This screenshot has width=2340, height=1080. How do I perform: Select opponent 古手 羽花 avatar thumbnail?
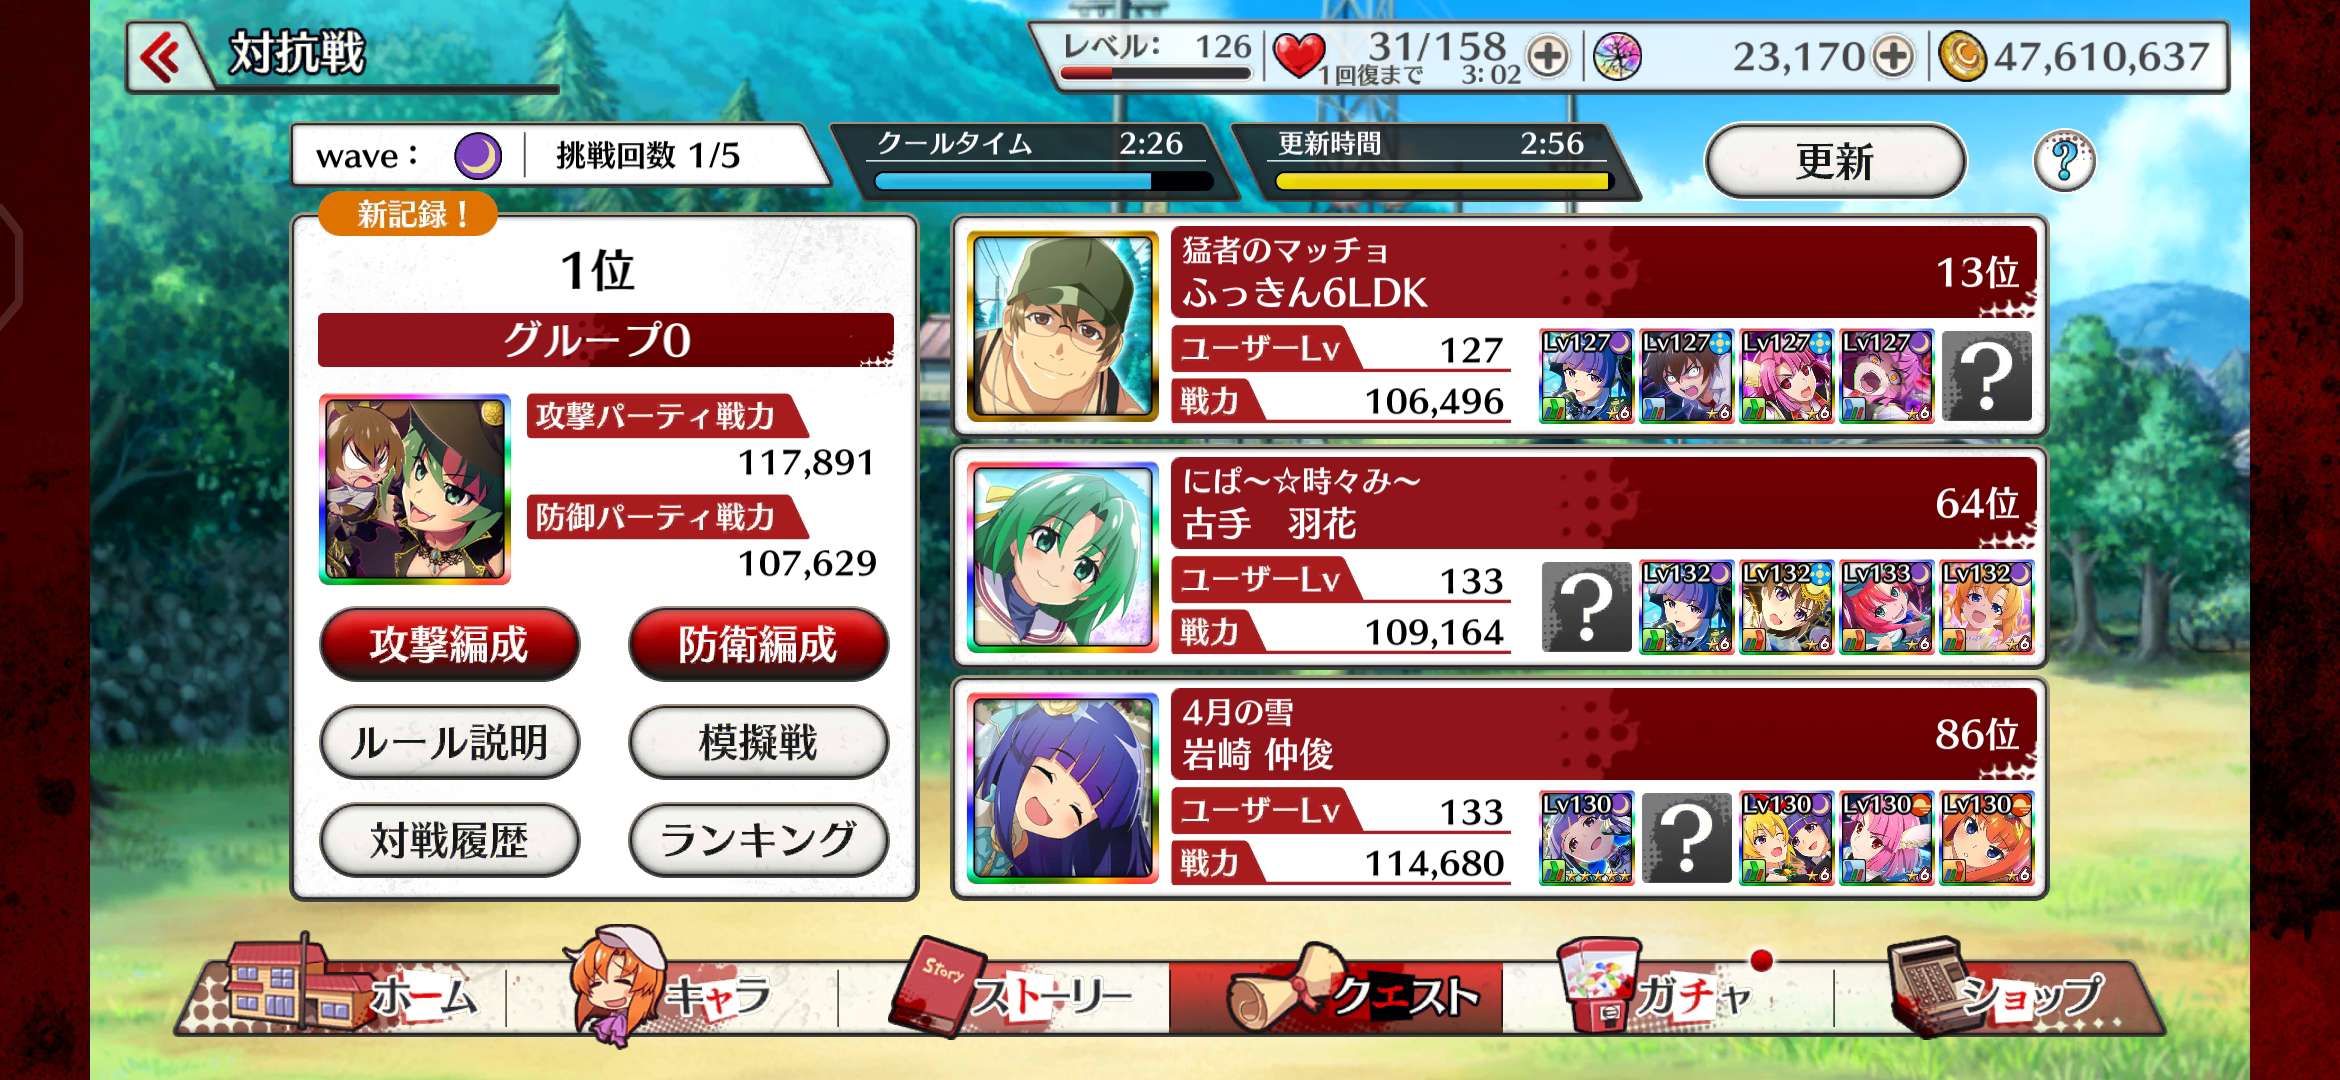coord(1063,557)
